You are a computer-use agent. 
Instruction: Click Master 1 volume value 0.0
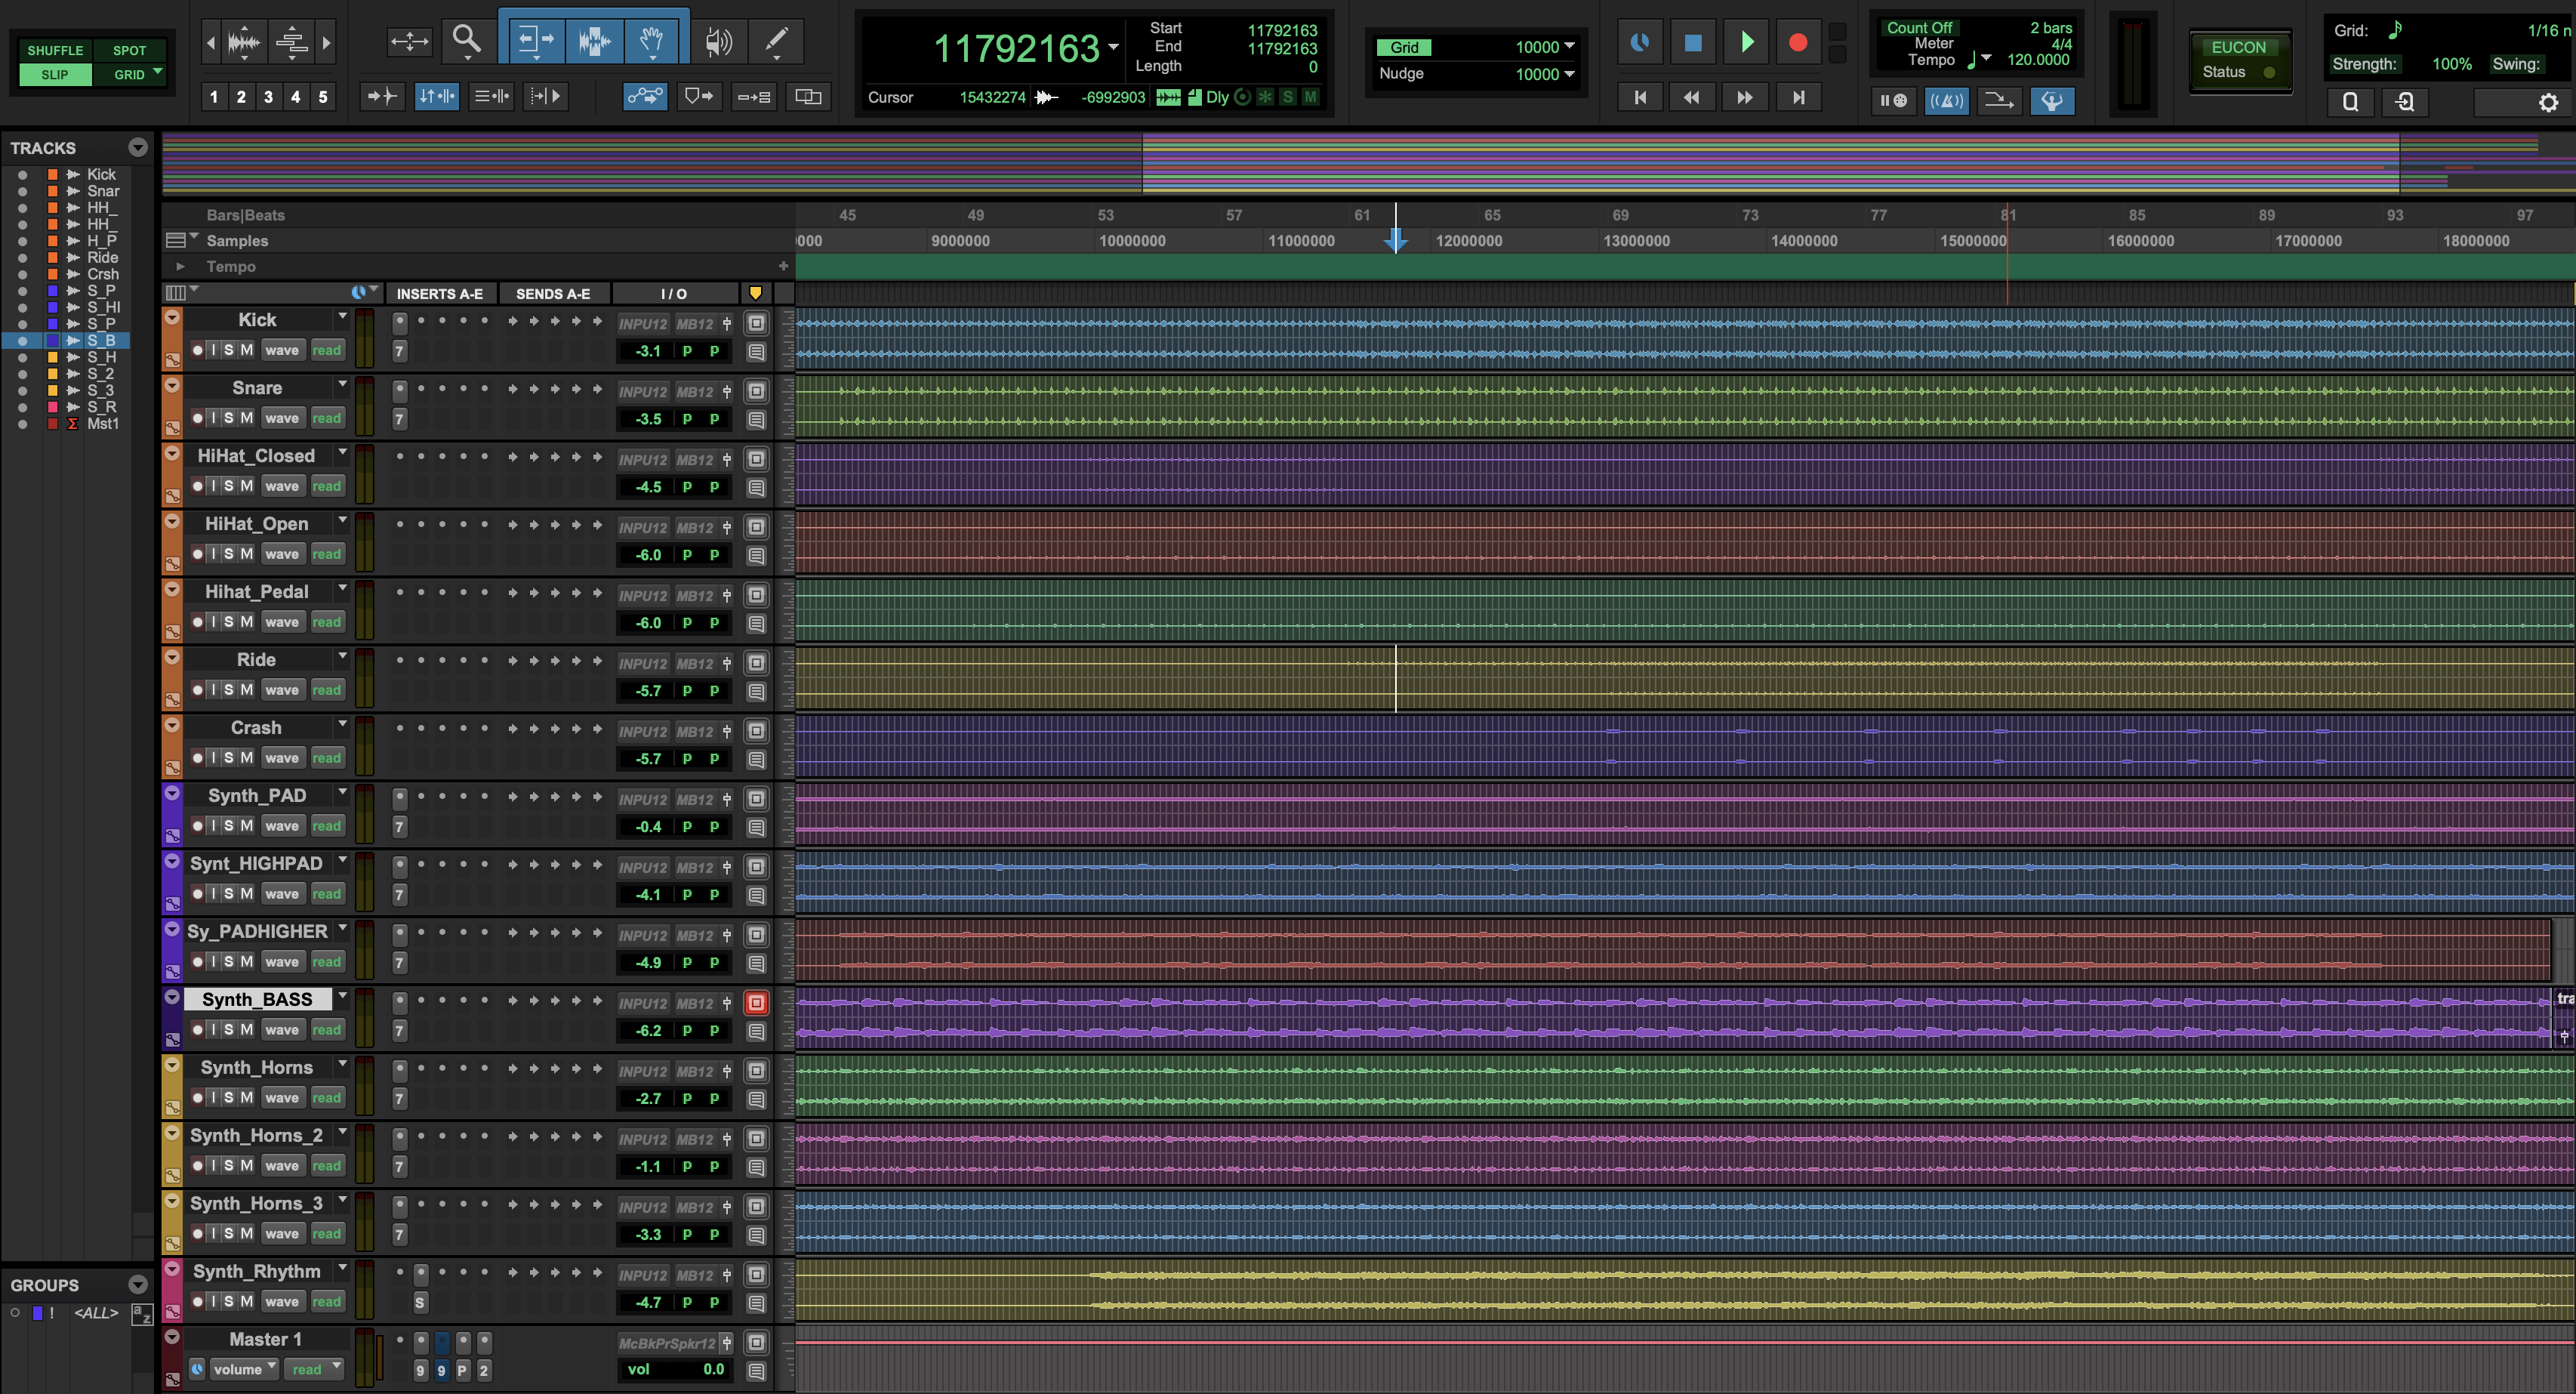pyautogui.click(x=713, y=1369)
